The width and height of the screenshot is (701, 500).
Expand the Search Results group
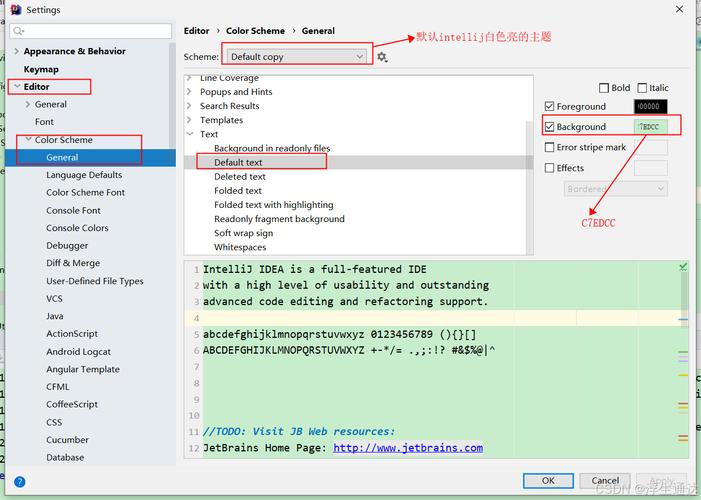click(189, 106)
